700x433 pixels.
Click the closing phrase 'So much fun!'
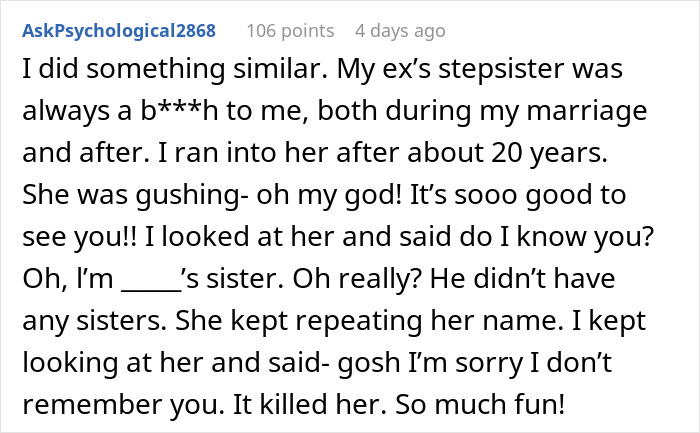[480, 404]
